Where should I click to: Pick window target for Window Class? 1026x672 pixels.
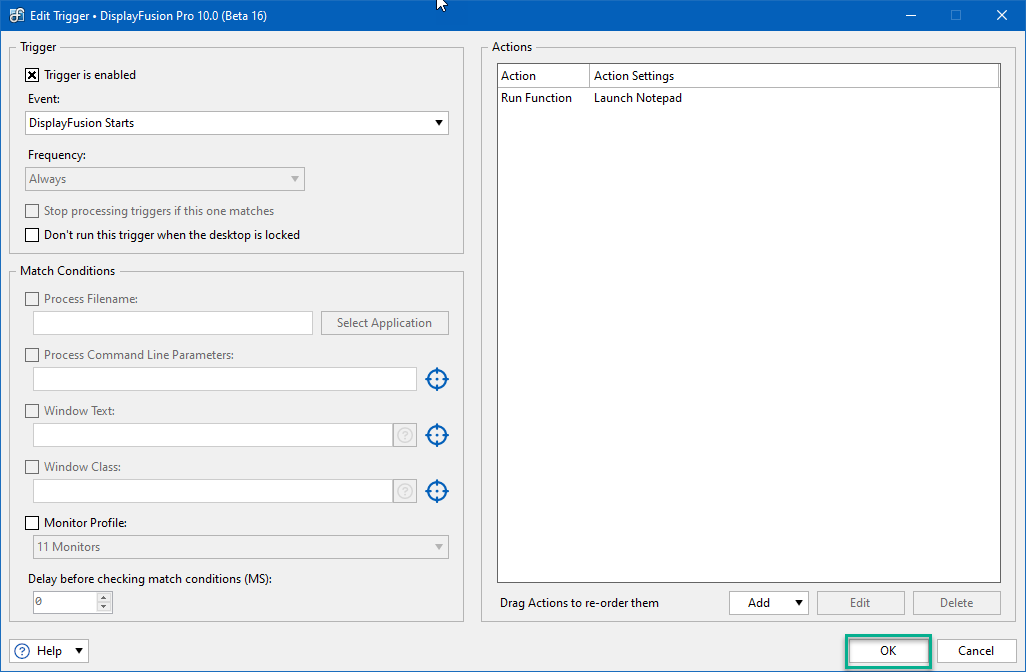tap(436, 491)
